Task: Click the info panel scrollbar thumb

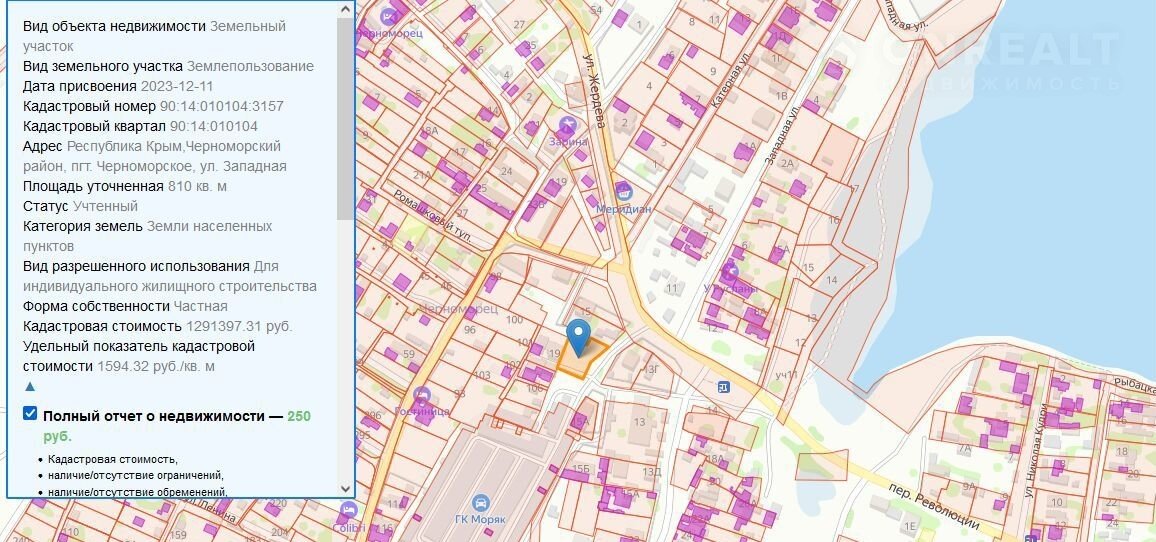Action: 346,120
